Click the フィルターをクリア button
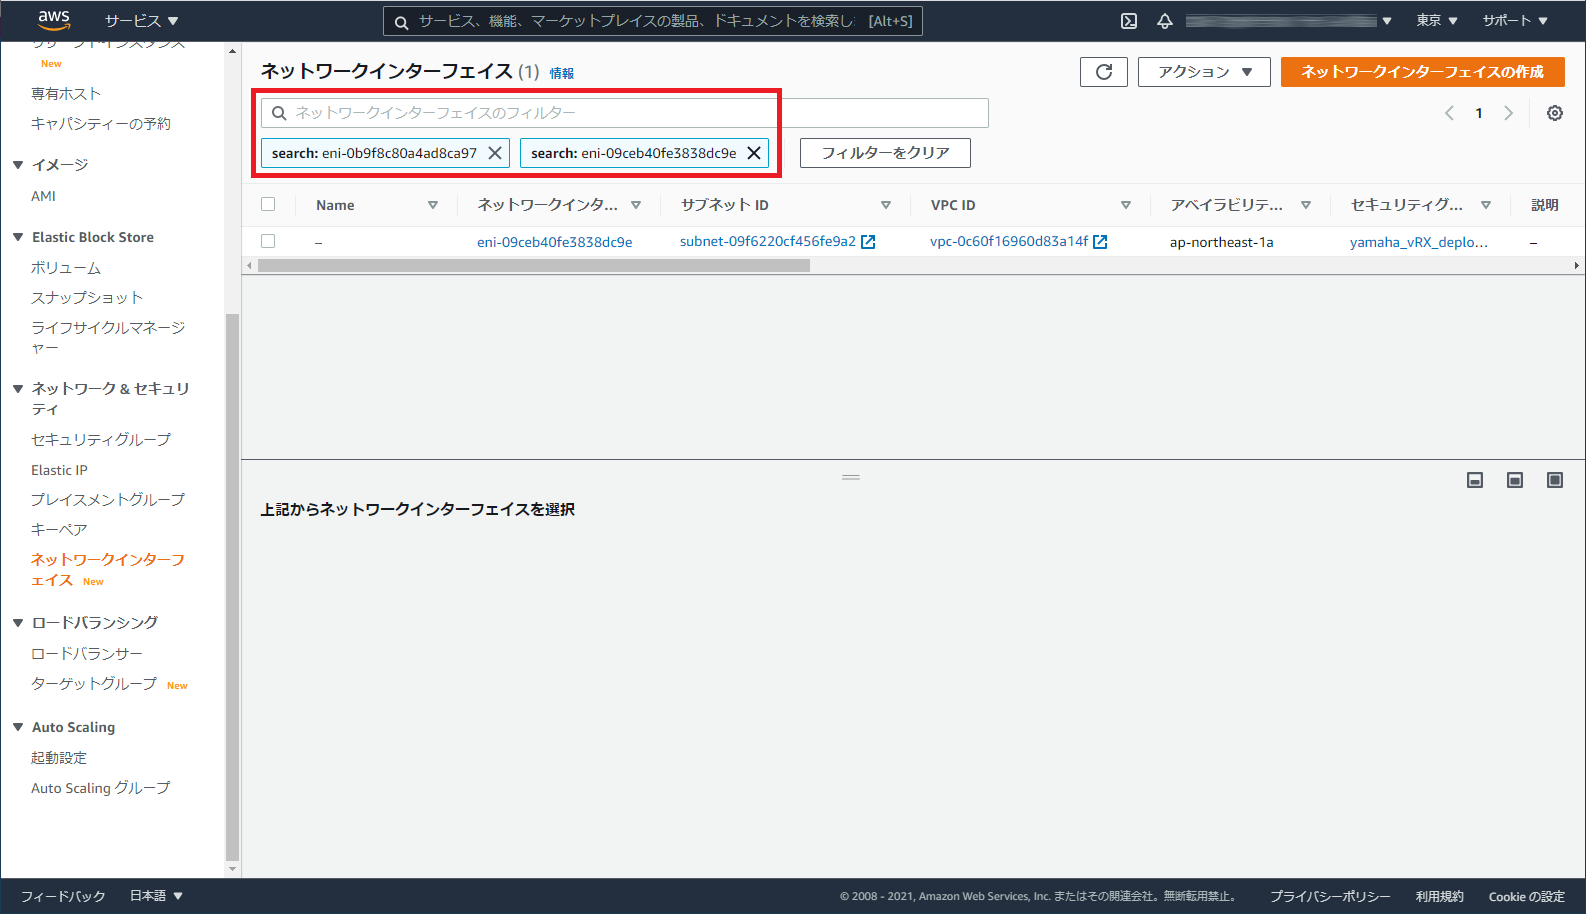Viewport: 1586px width, 914px height. coord(885,153)
